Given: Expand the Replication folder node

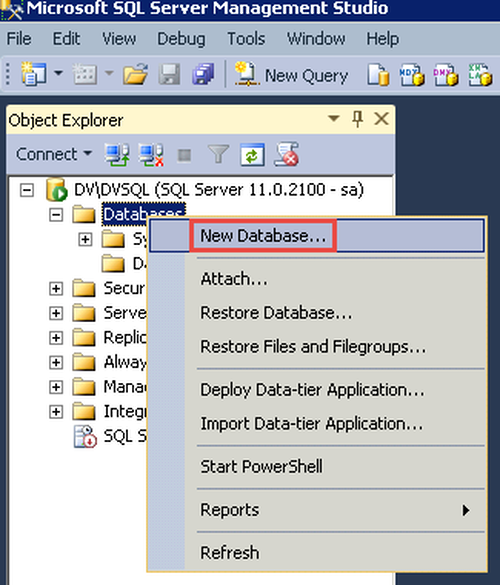Looking at the screenshot, I should 56,338.
